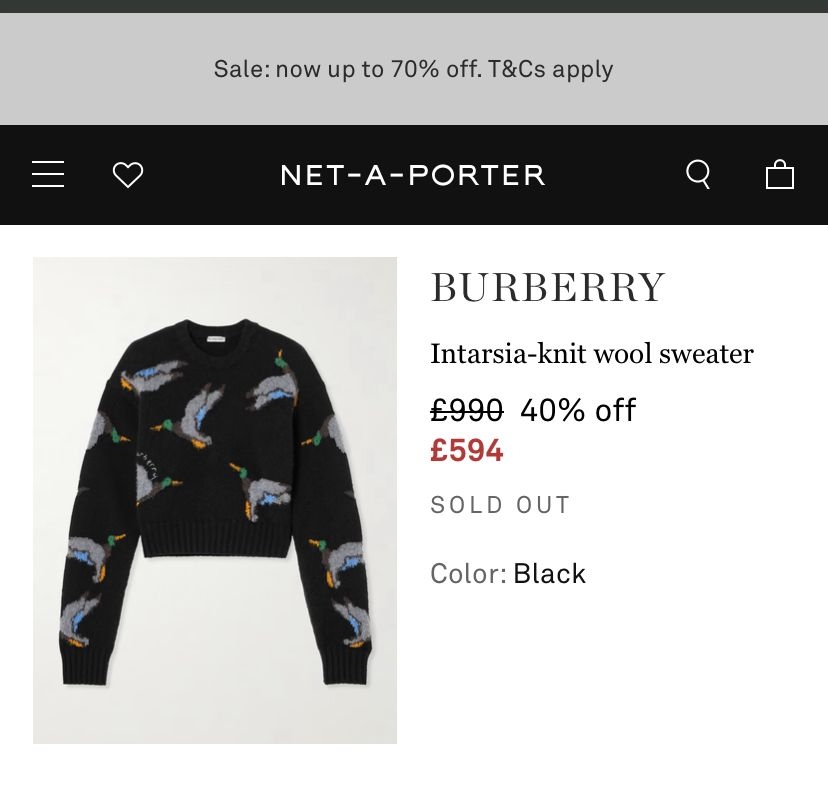The width and height of the screenshot is (828, 786).
Task: Click the search magnifier icon
Action: click(698, 175)
